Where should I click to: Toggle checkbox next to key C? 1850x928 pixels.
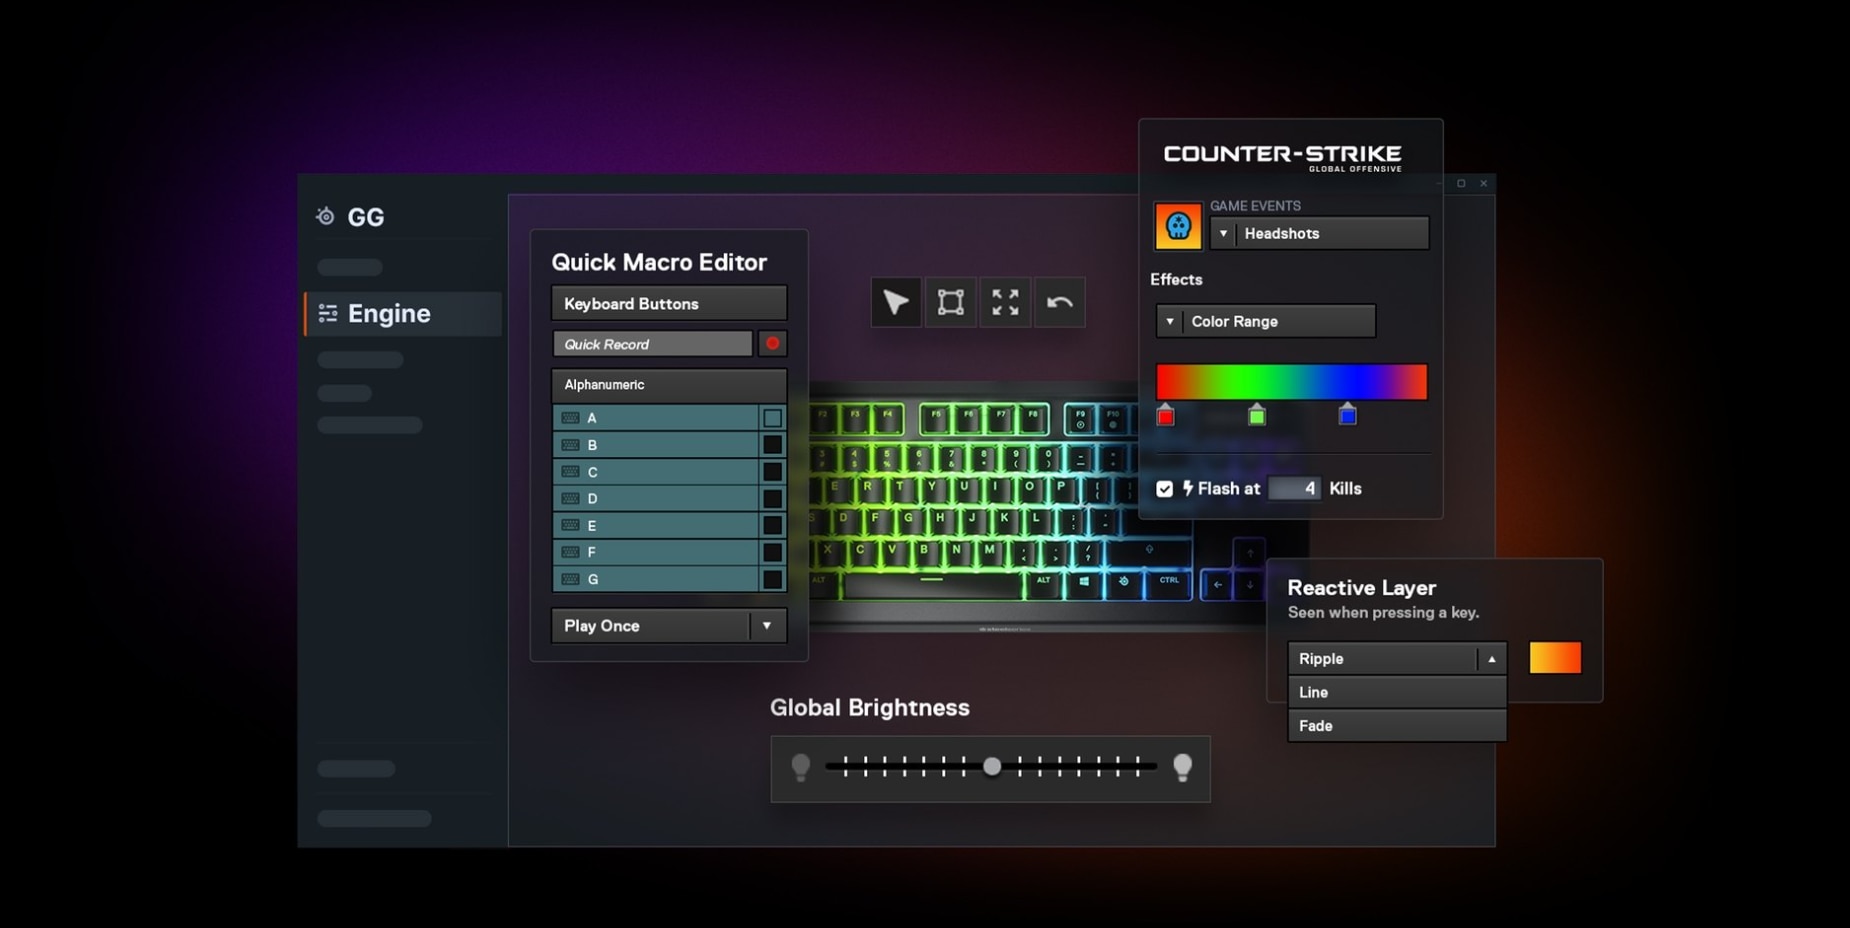pos(772,472)
